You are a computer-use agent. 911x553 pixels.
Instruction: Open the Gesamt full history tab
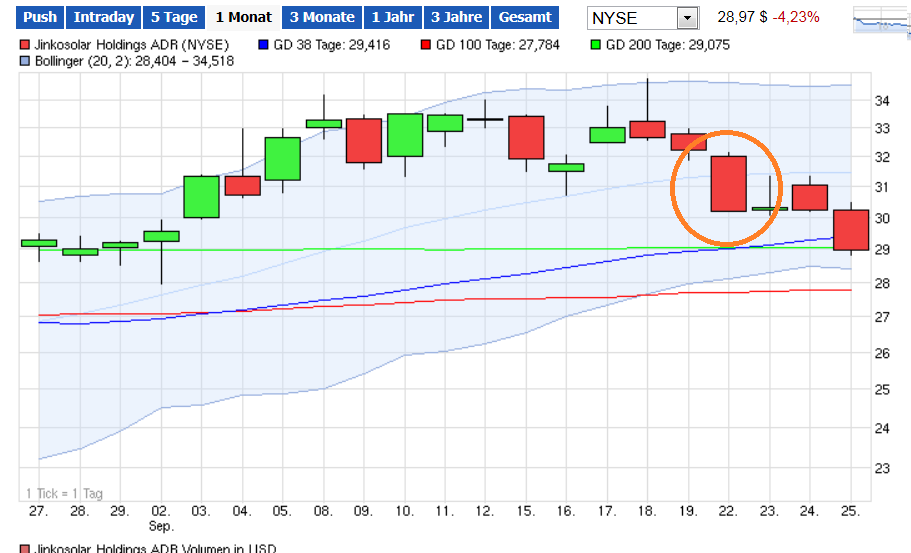(x=525, y=17)
